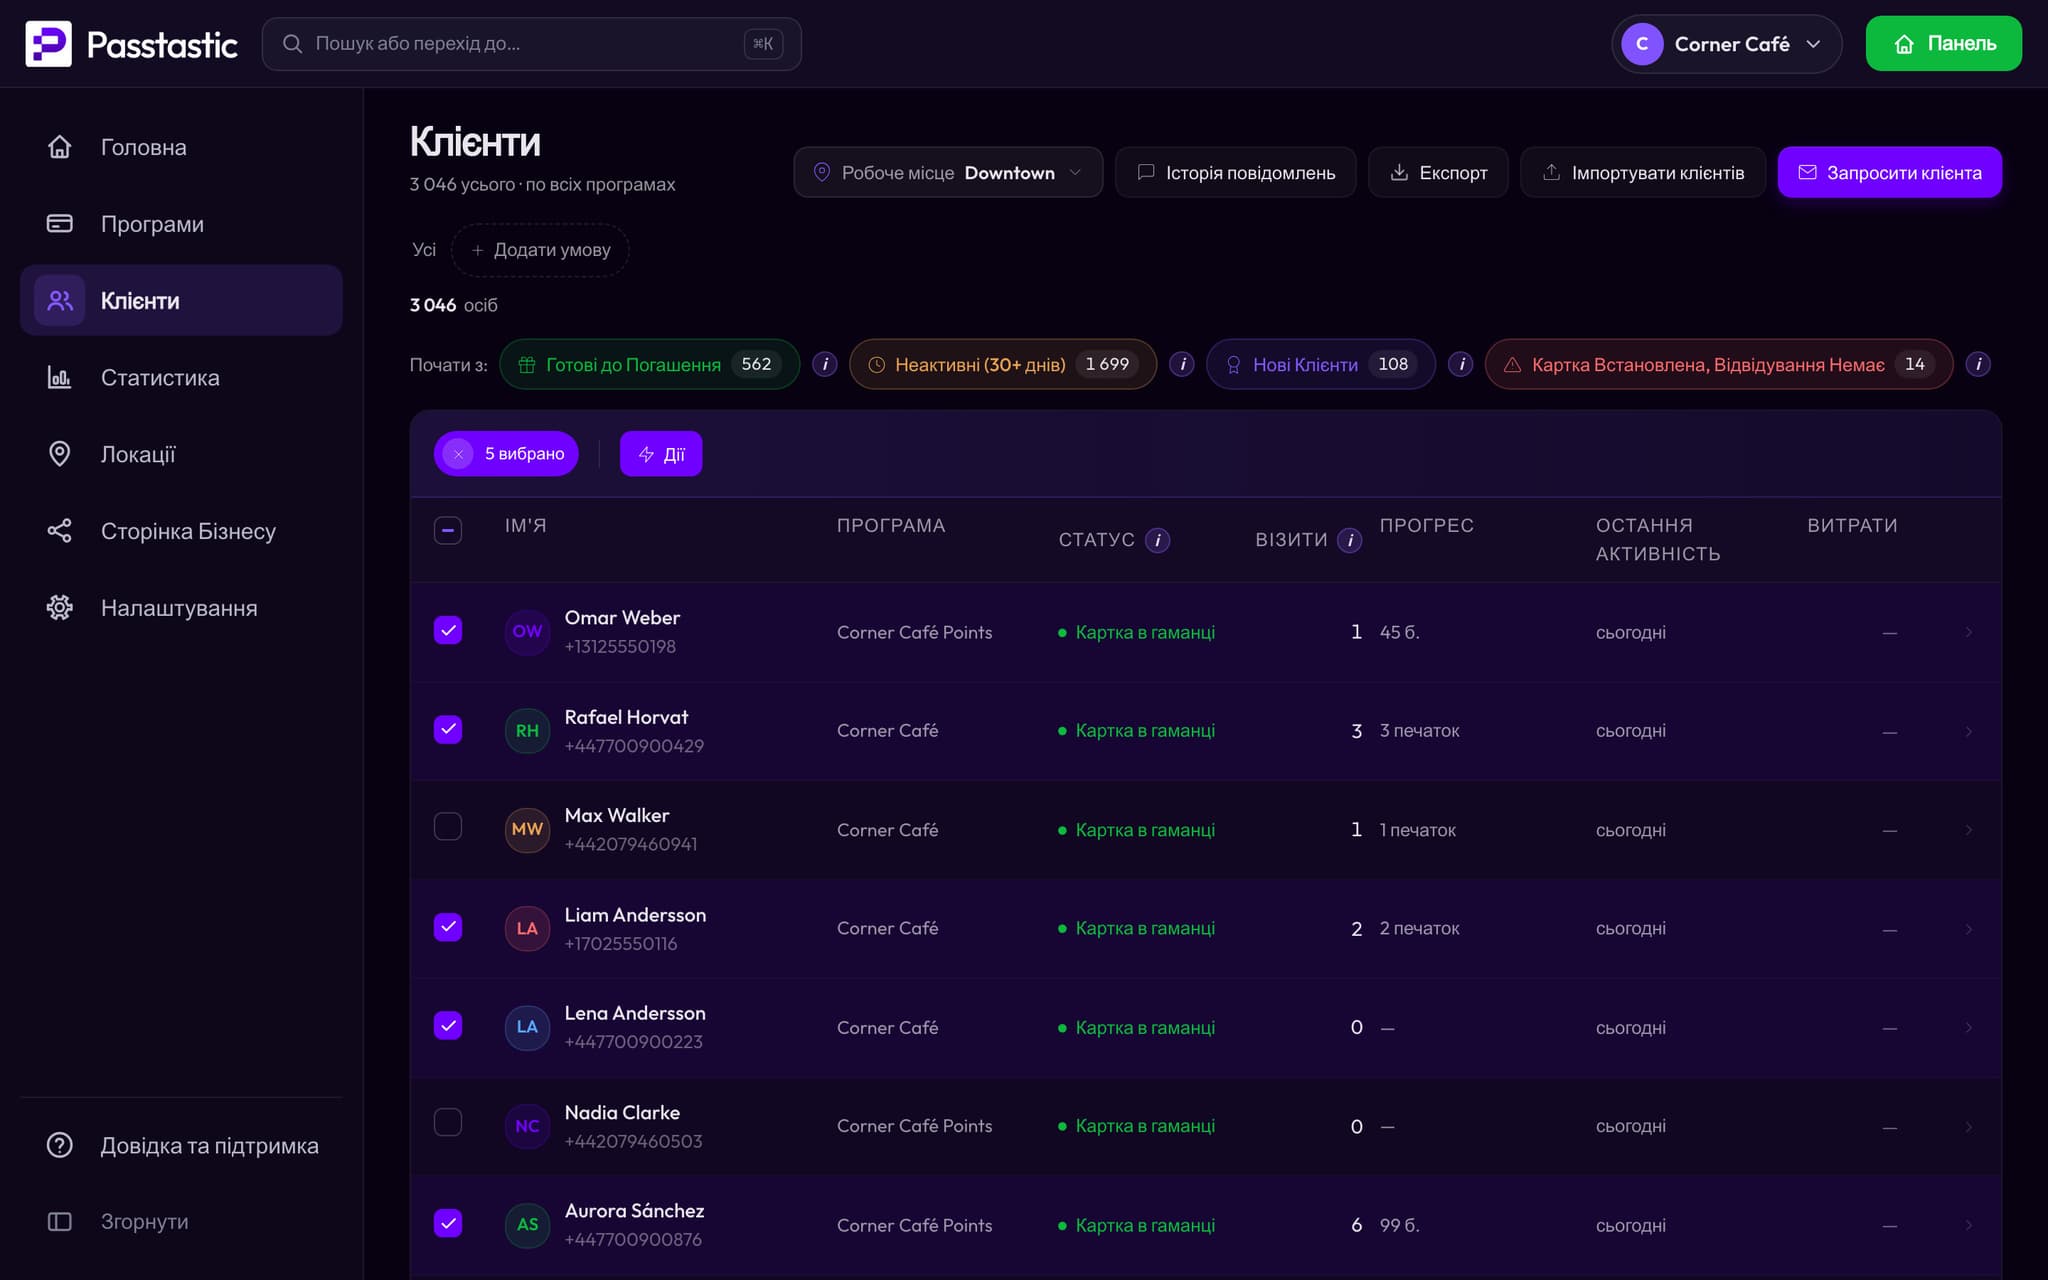Open Програми in sidebar
Screen dimensions: 2048x1280
181,224
